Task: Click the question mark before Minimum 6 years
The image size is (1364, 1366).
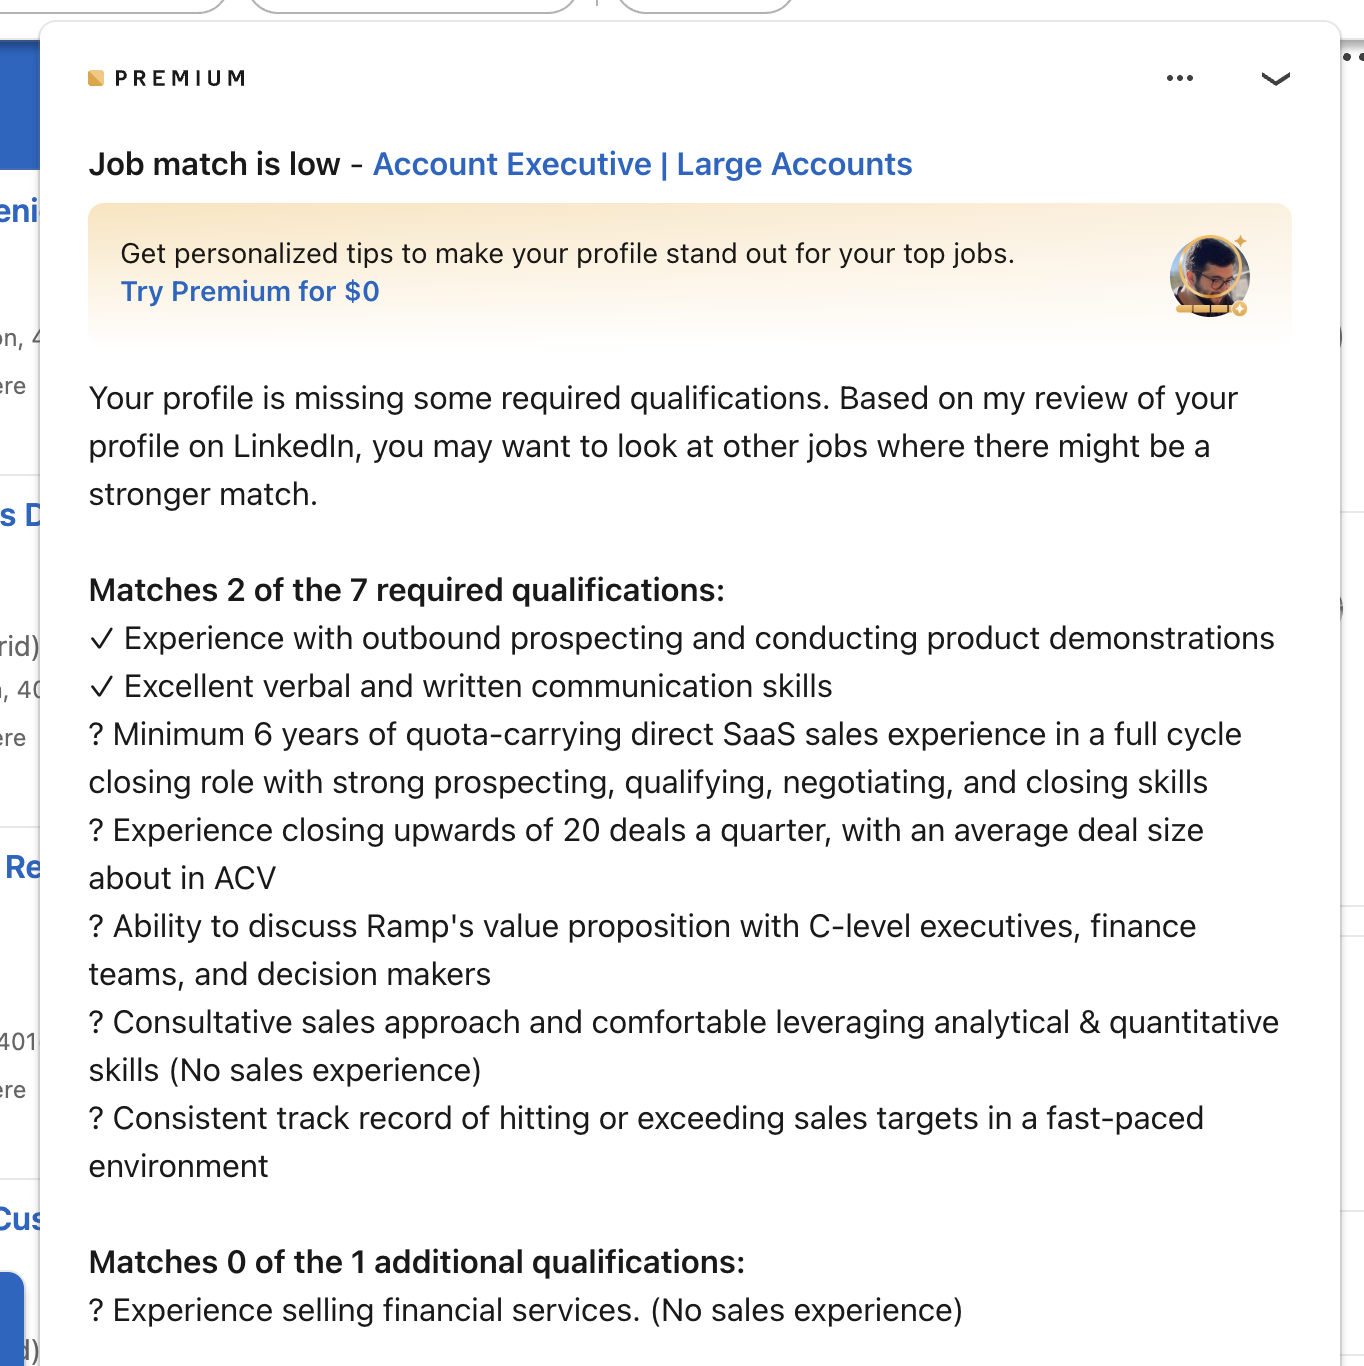Action: click(x=96, y=735)
